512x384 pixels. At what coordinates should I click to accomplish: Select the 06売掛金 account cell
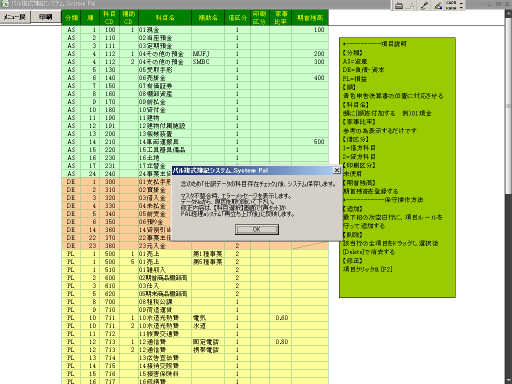[x=165, y=78]
